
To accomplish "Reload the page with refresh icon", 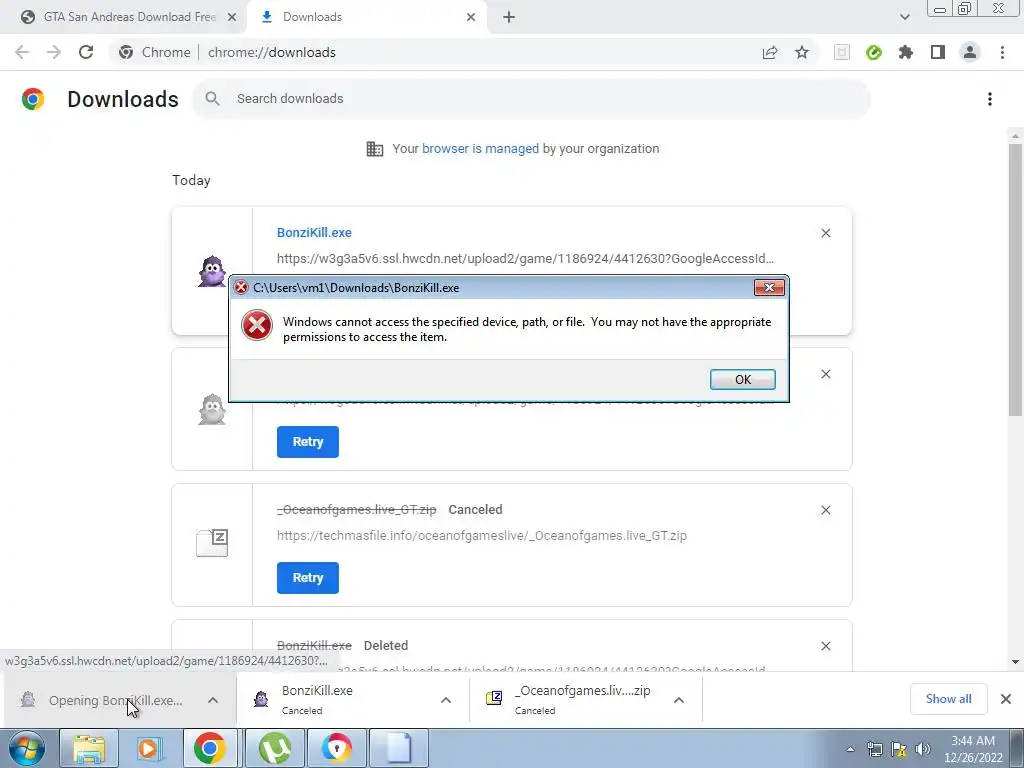I will [x=86, y=52].
